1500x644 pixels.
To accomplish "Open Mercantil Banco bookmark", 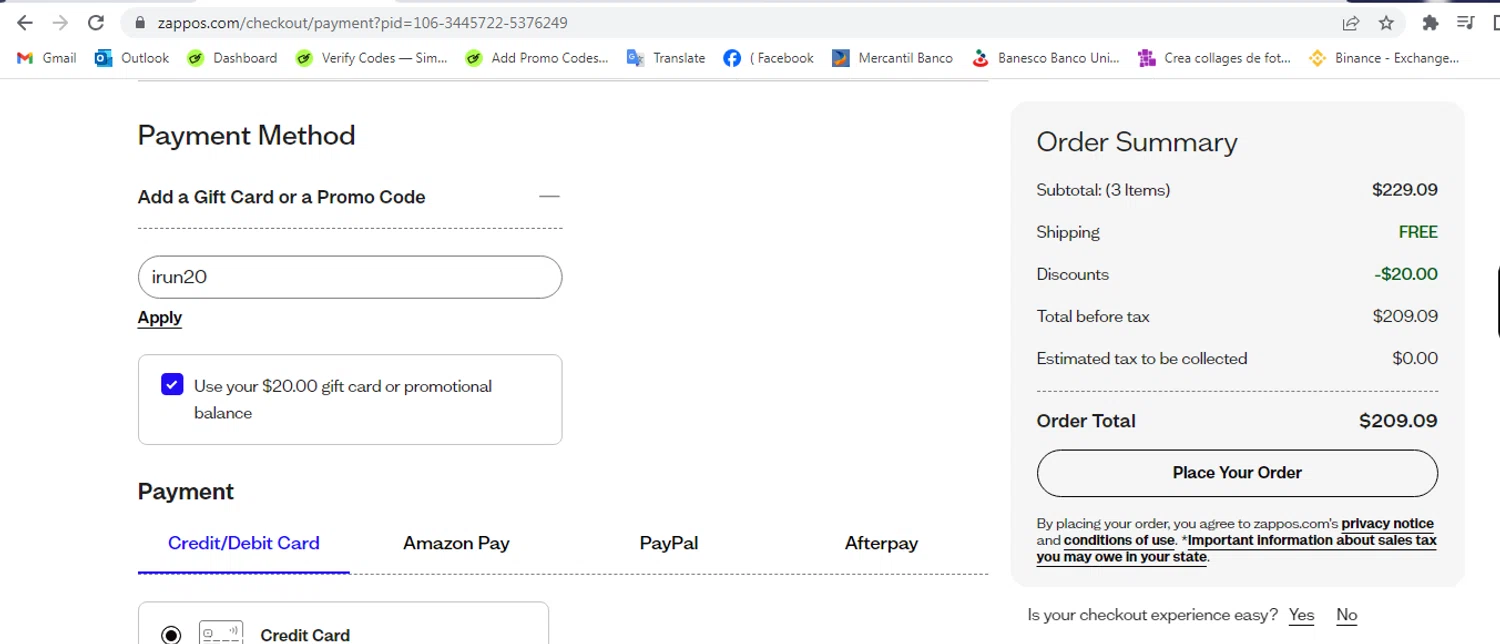I will click(892, 58).
